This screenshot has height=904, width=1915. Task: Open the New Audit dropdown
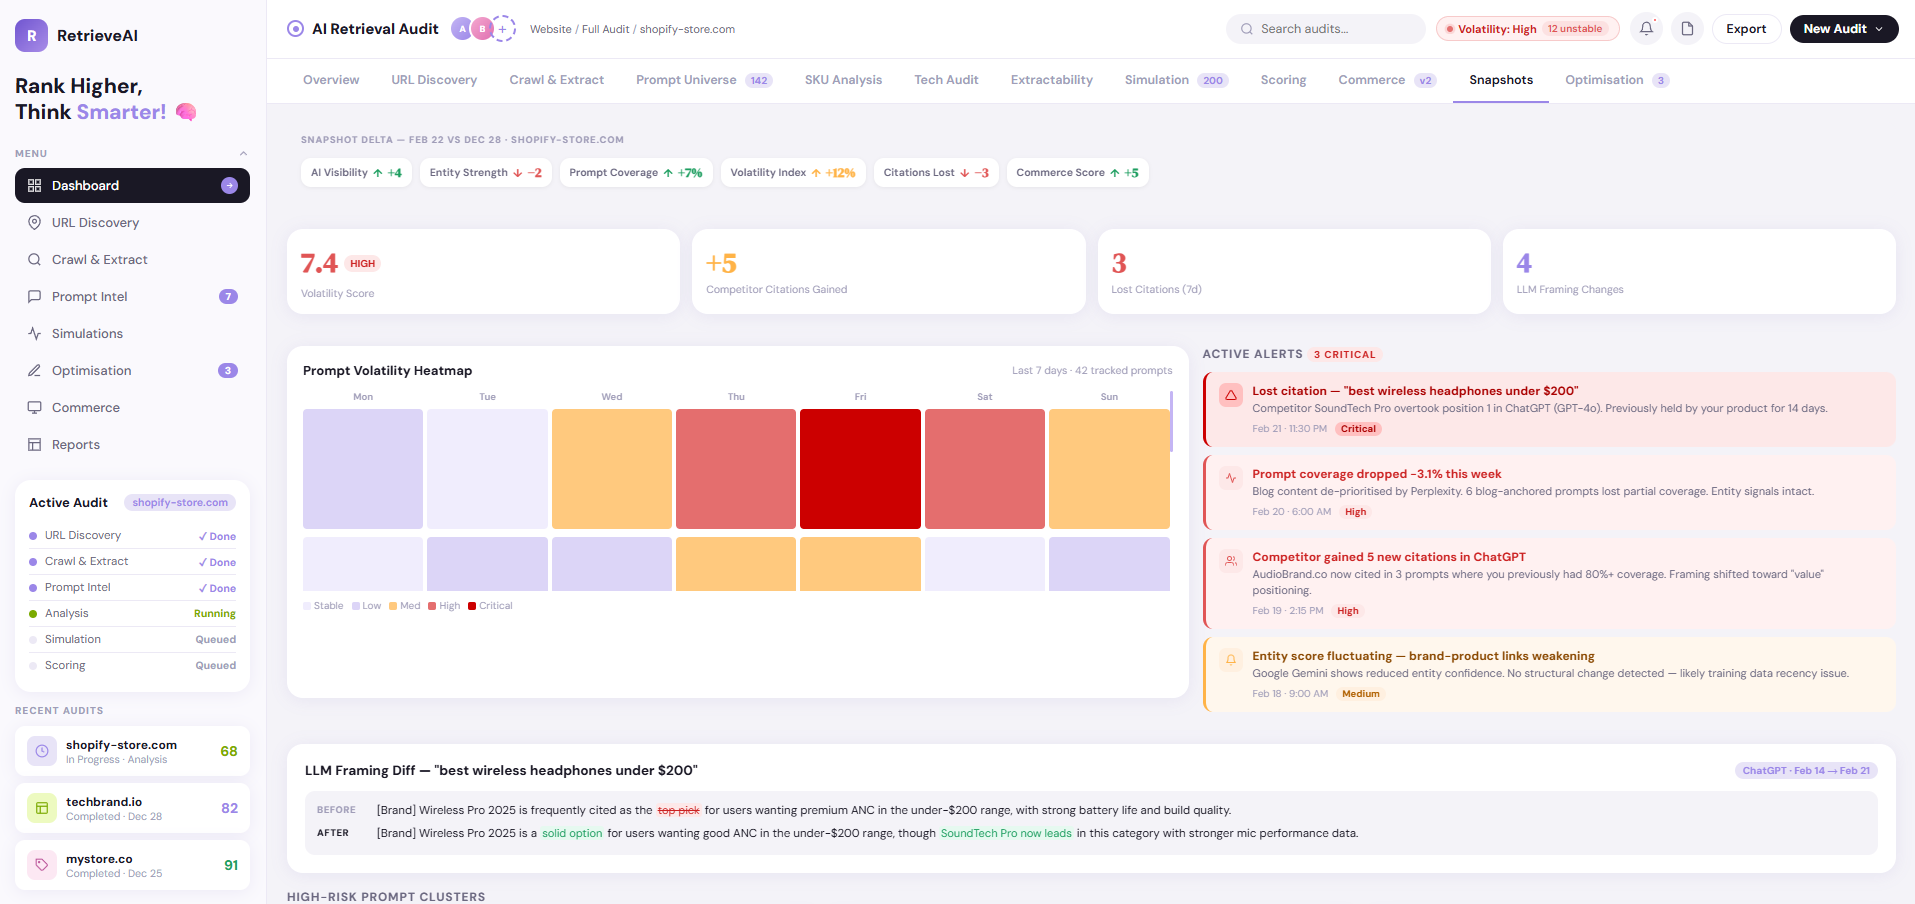click(1843, 28)
